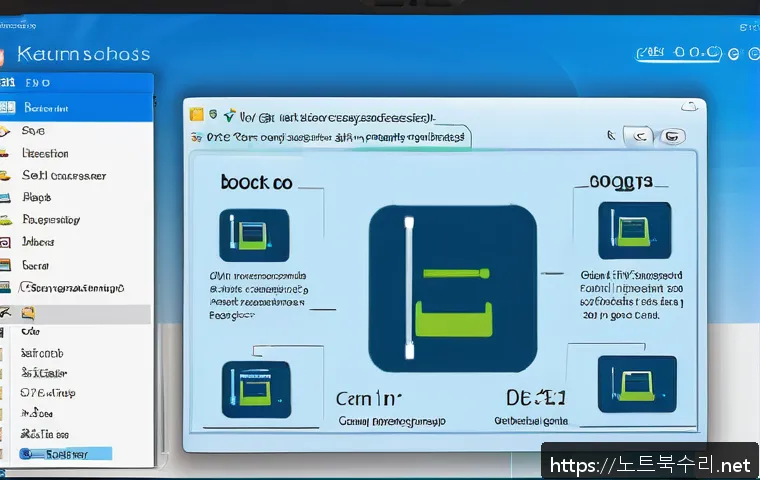Viewport: 760px width, 480px height.
Task: Click the 'bock co' heading text
Action: click(x=256, y=182)
